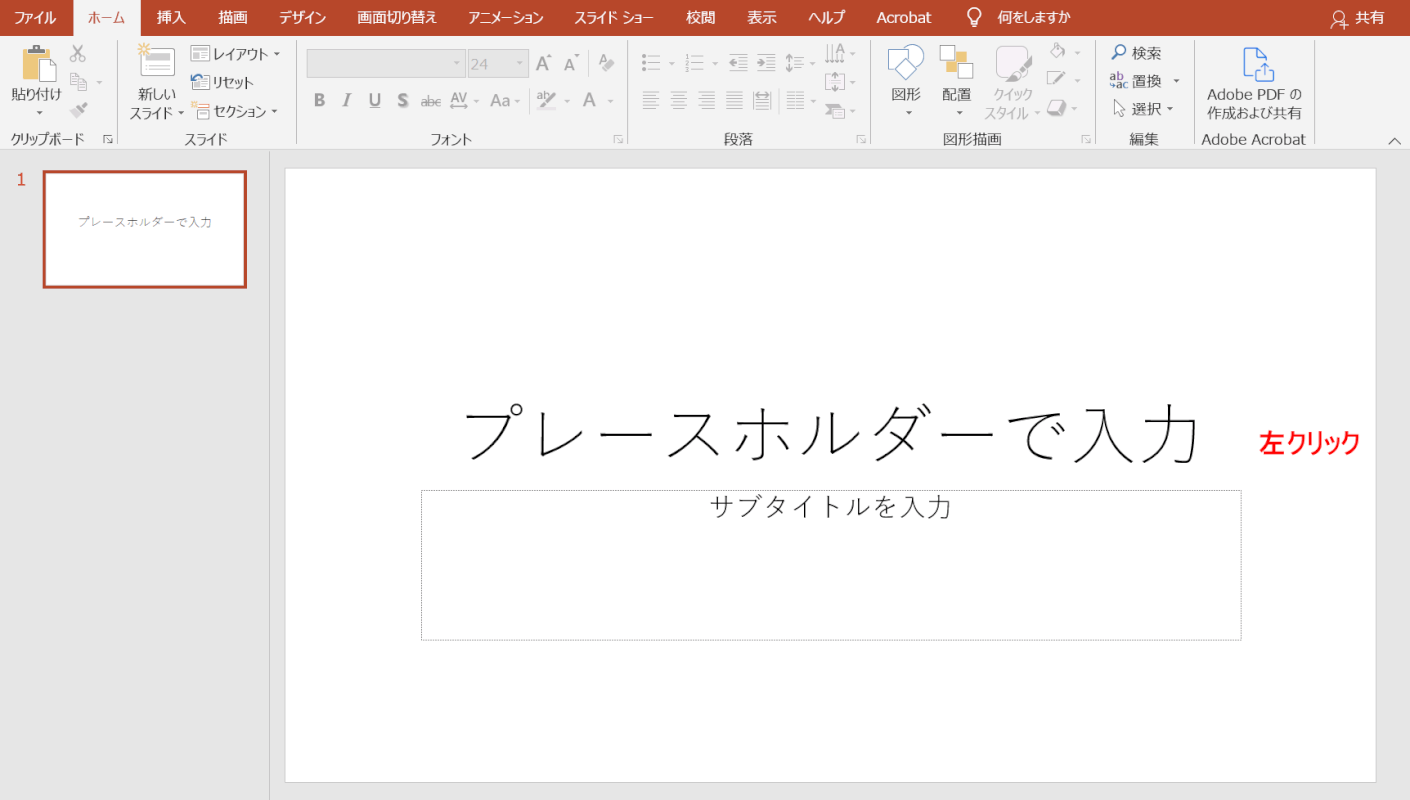Toggle text shadow formatting
Viewport: 1410px width, 800px height.
coord(402,100)
